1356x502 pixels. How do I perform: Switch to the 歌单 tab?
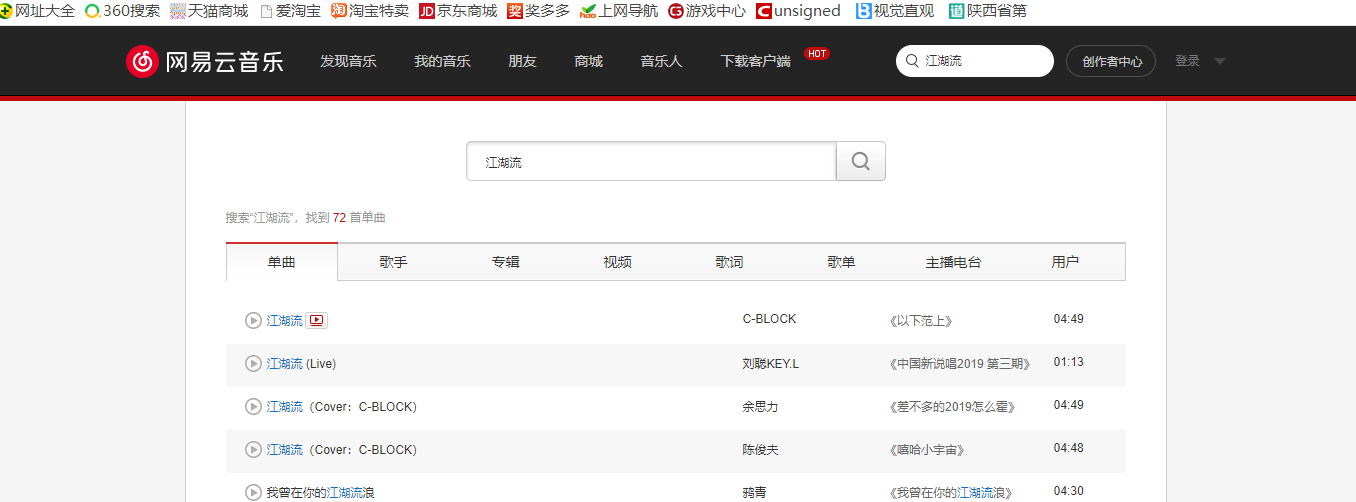click(x=841, y=262)
